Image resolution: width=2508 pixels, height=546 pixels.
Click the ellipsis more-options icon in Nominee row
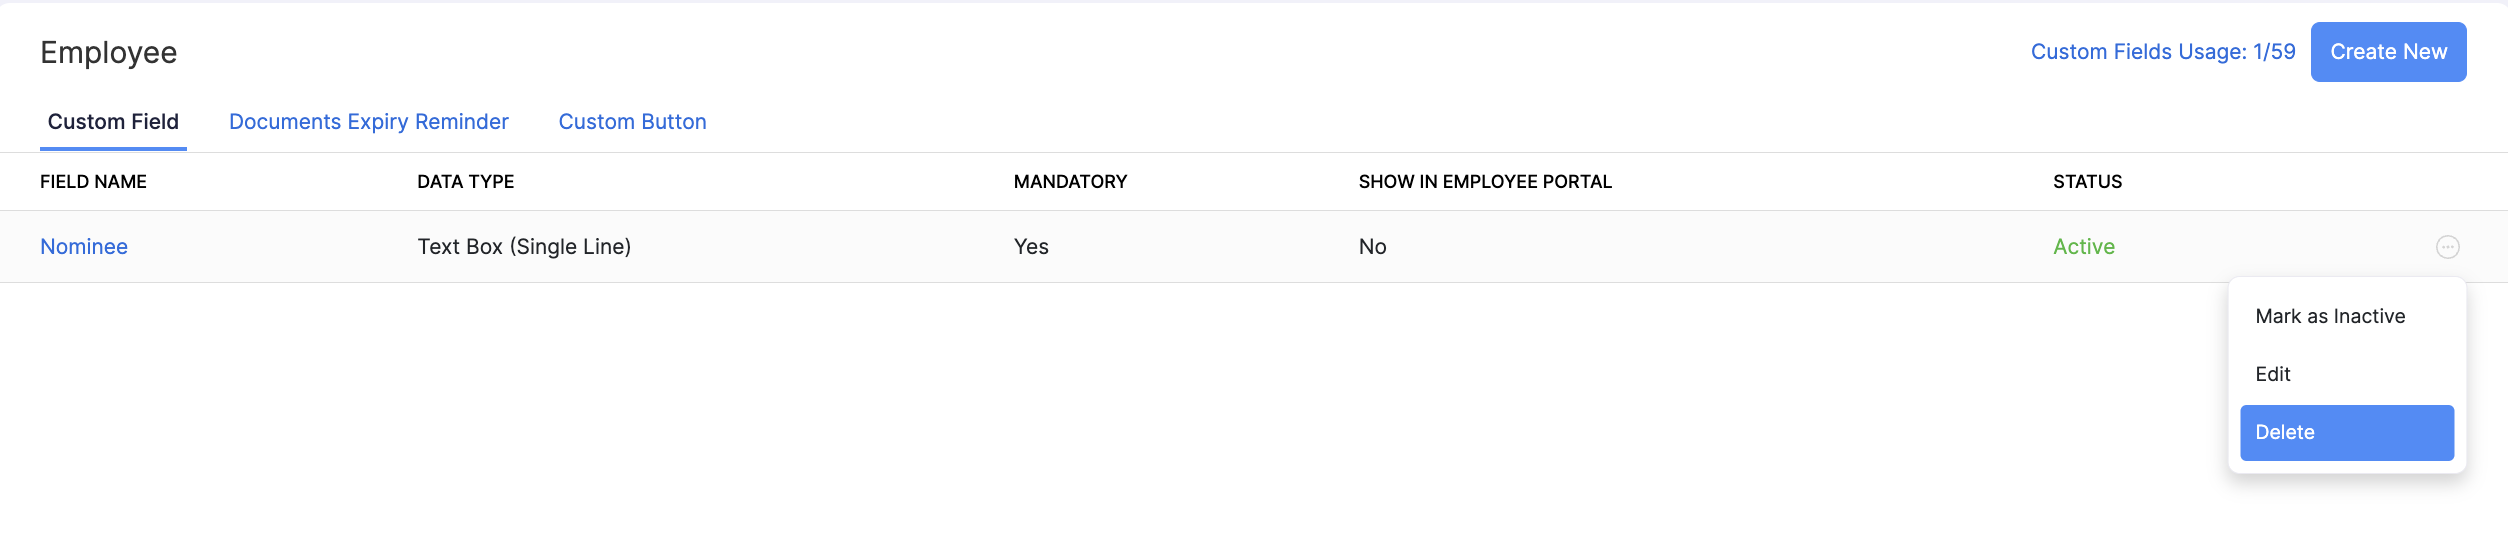coord(2447,247)
